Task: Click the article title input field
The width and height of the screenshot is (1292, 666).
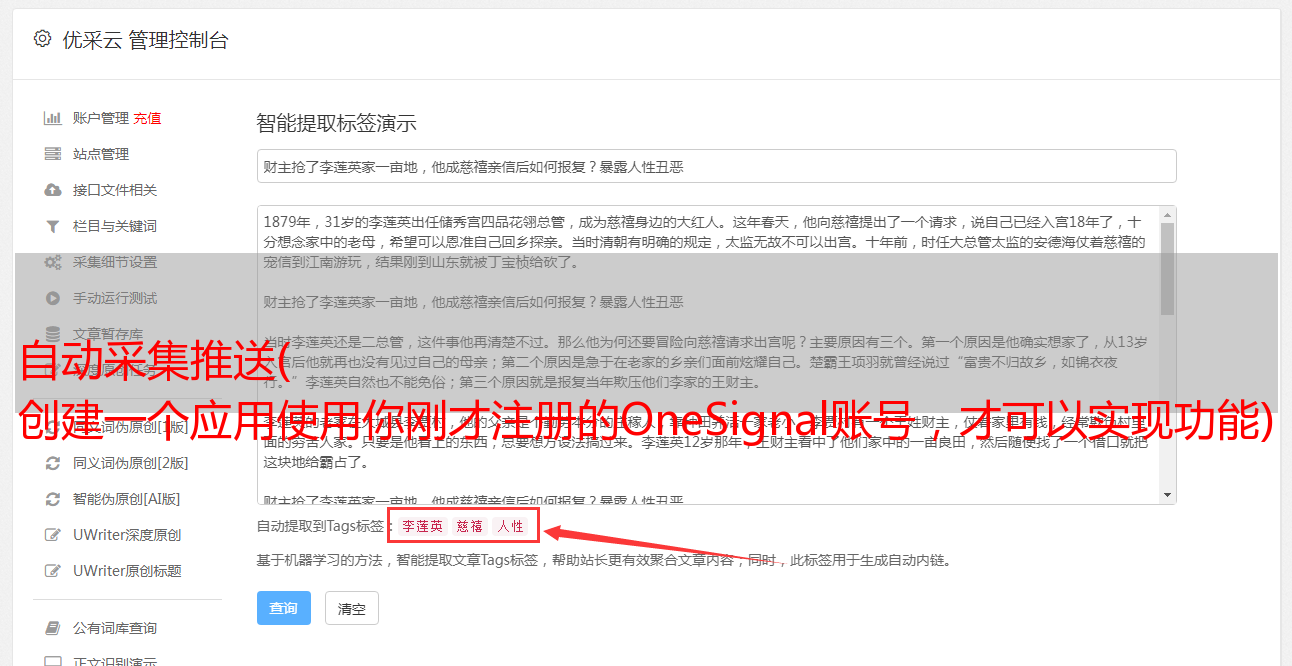Action: click(716, 166)
